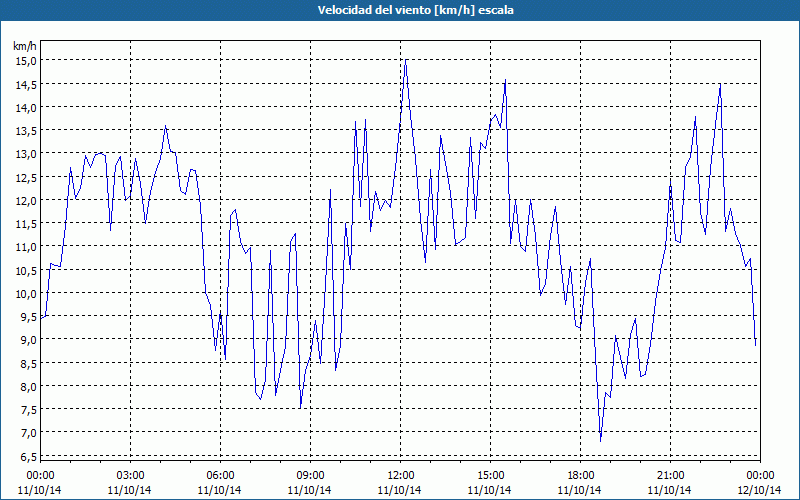Click the 09:00 time axis label
The image size is (800, 500).
coord(310,475)
